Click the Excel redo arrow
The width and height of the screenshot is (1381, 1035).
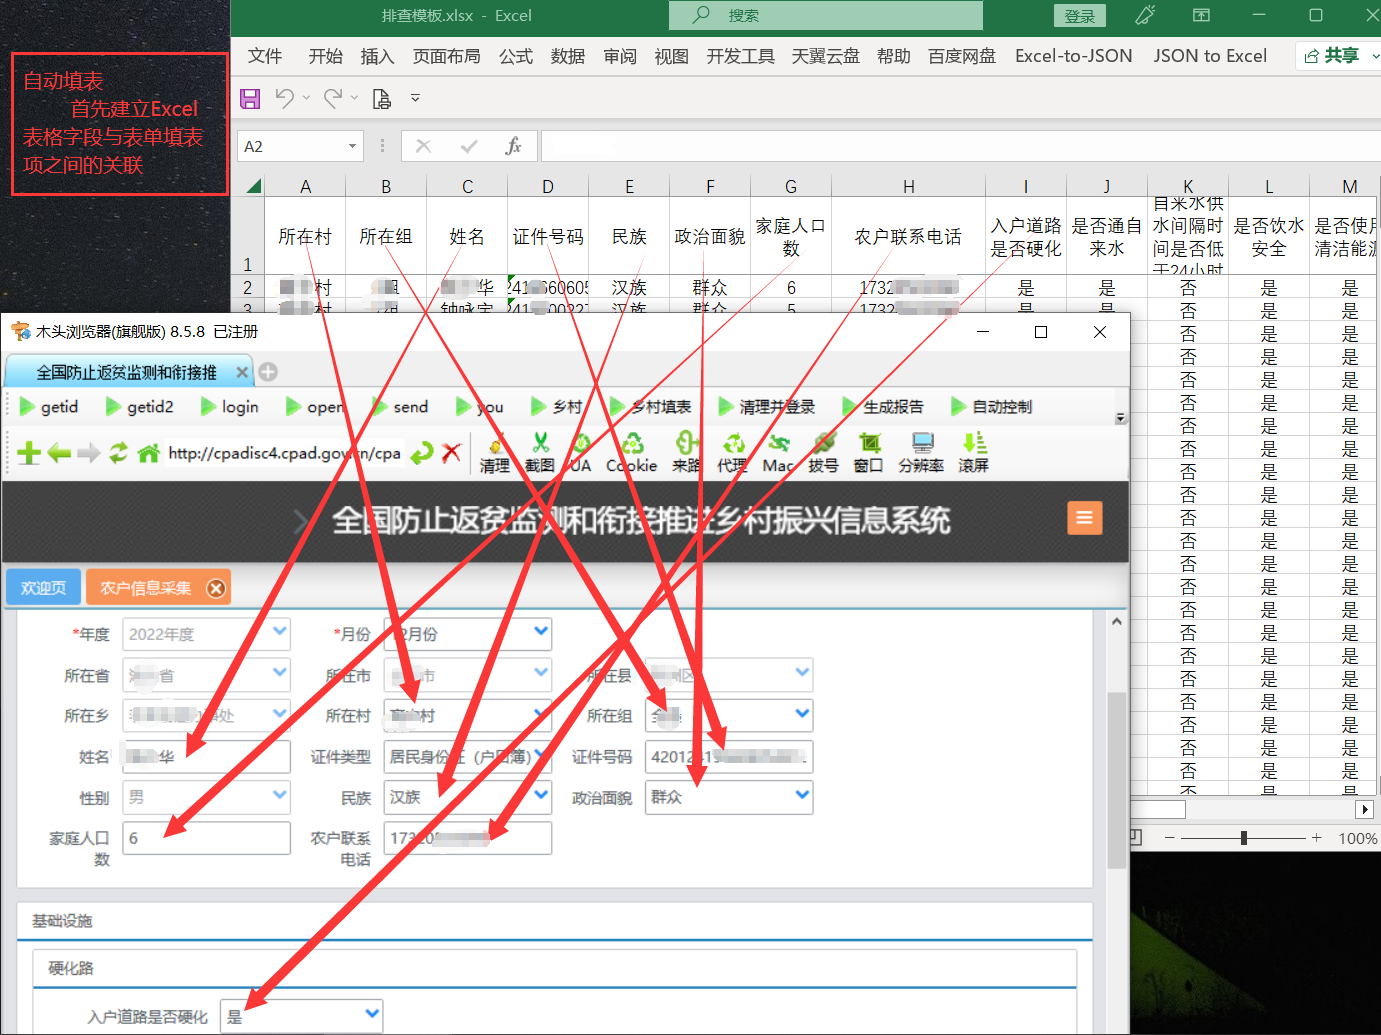tap(333, 98)
